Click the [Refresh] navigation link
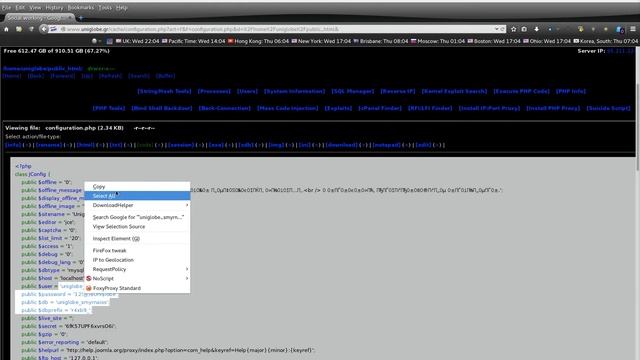This screenshot has height=360, width=640. [110, 76]
